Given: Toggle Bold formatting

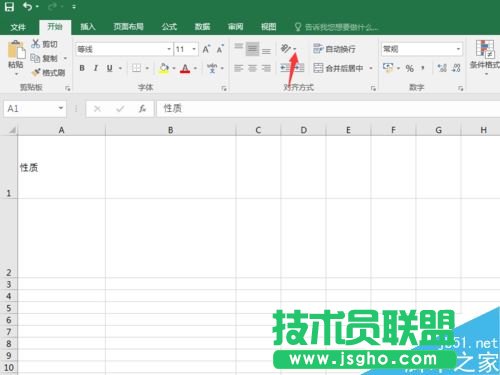Looking at the screenshot, I should point(82,68).
